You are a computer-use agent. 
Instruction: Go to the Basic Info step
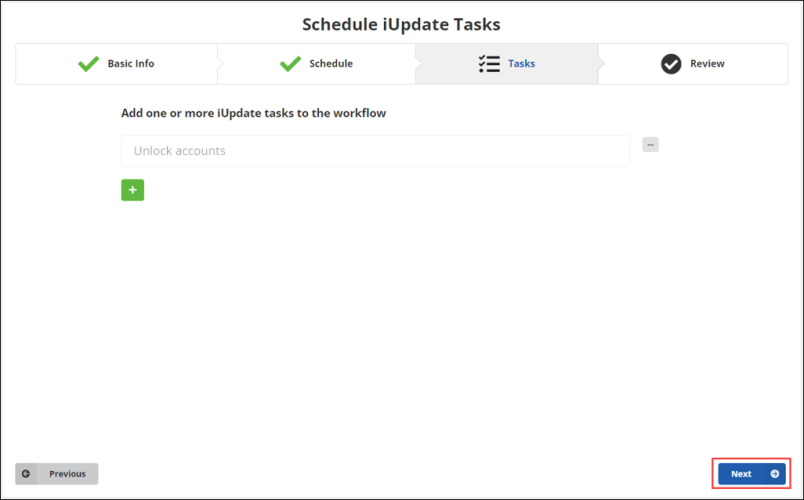131,64
